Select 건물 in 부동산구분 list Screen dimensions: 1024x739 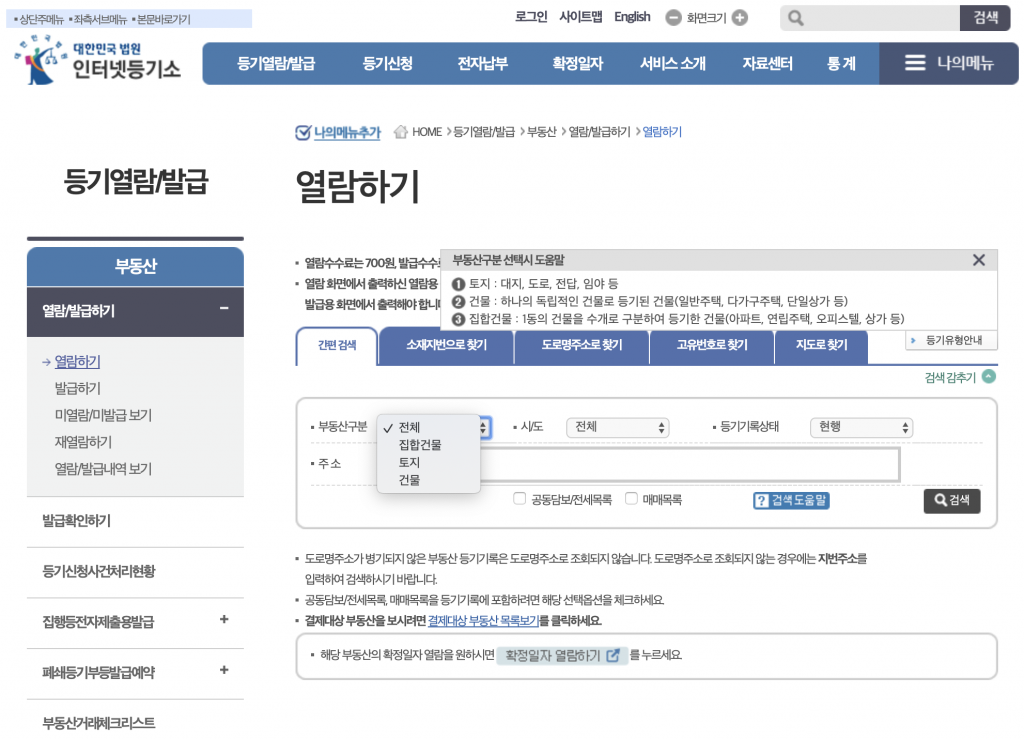(428, 480)
